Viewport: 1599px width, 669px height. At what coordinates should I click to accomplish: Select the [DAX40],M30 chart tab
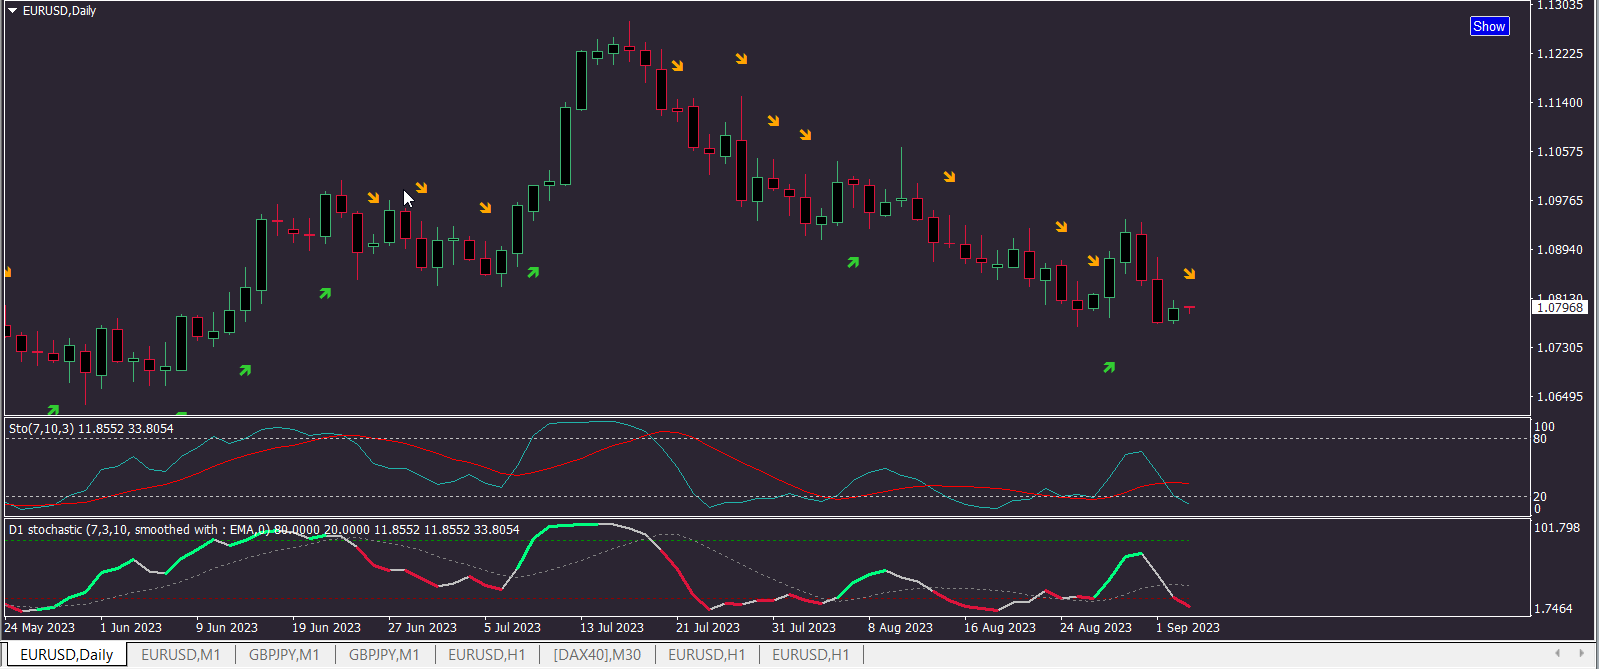coord(597,655)
